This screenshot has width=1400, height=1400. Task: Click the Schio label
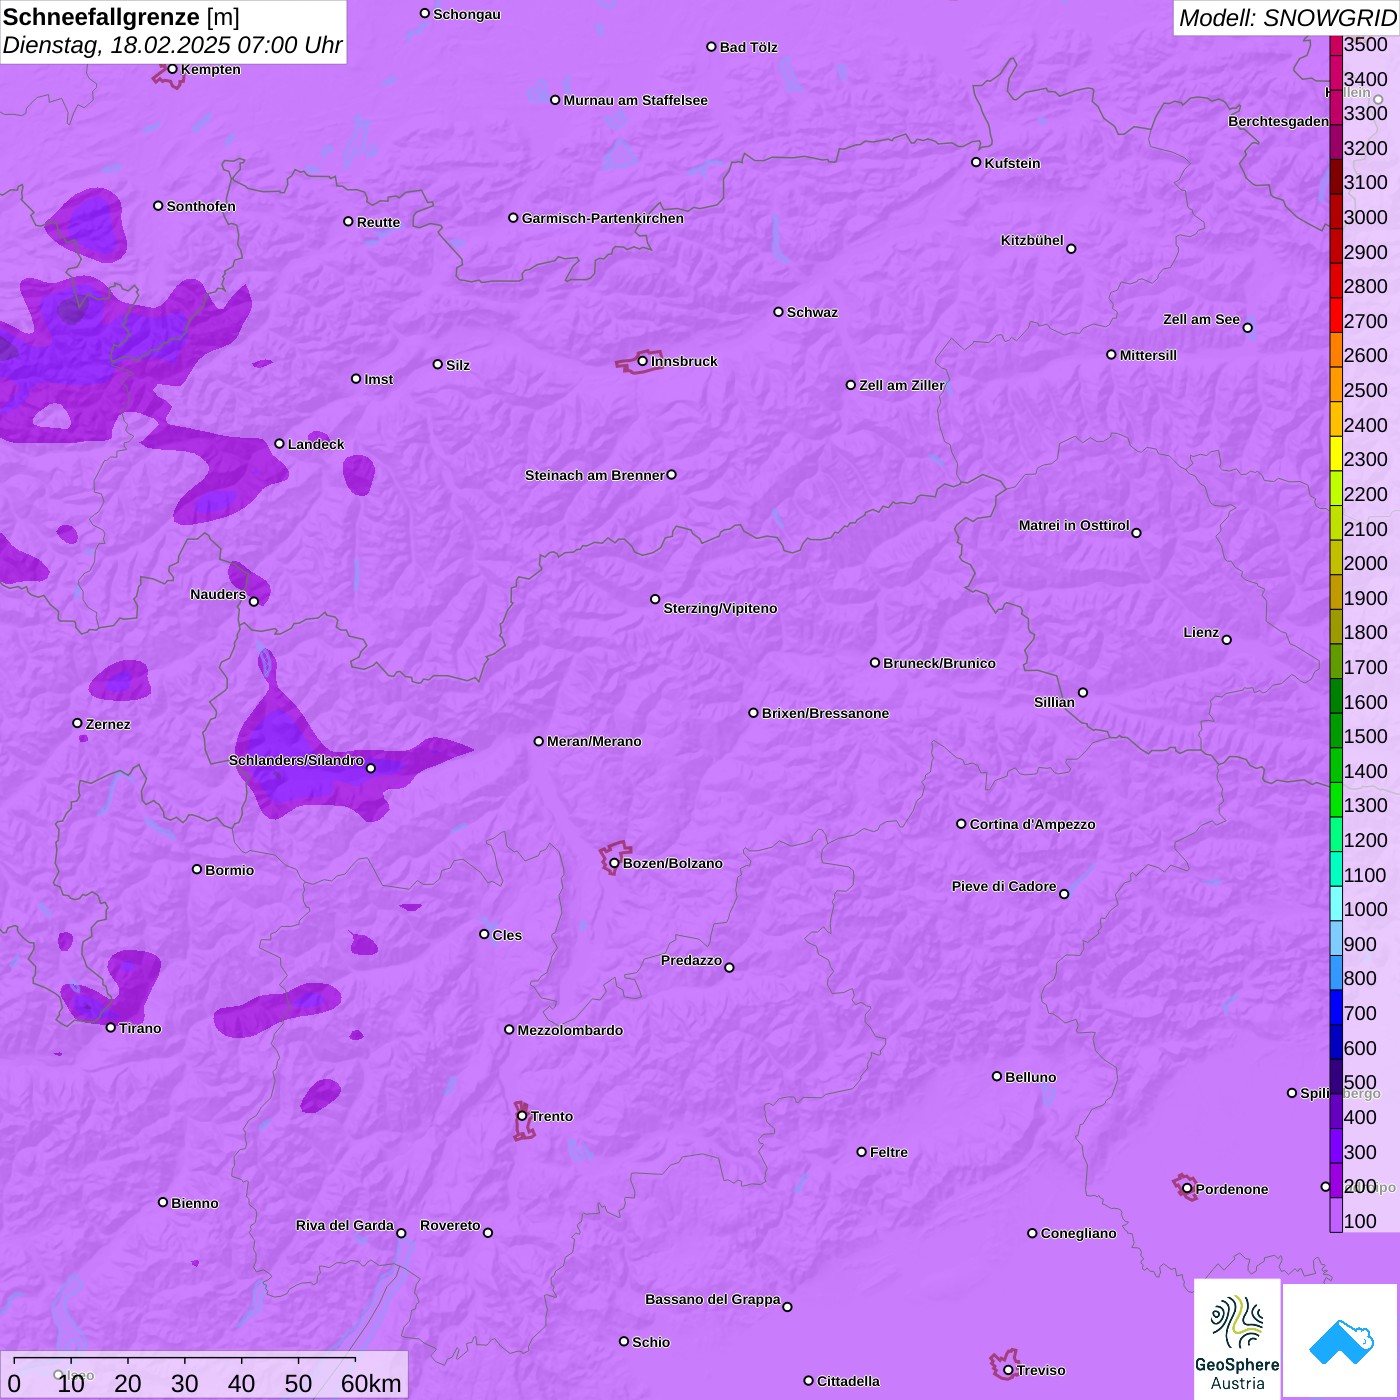click(x=651, y=1342)
